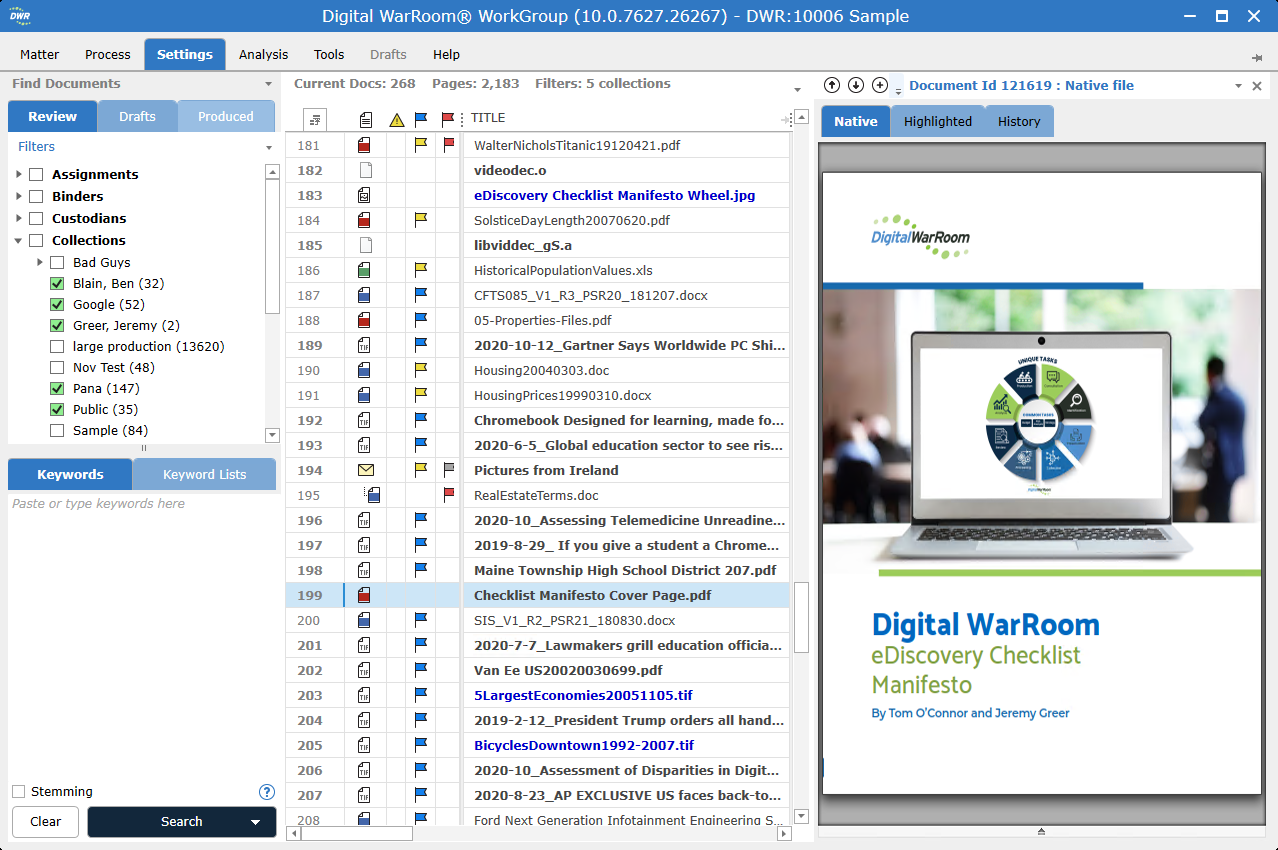
Task: Open the Tools menu
Action: click(x=329, y=55)
